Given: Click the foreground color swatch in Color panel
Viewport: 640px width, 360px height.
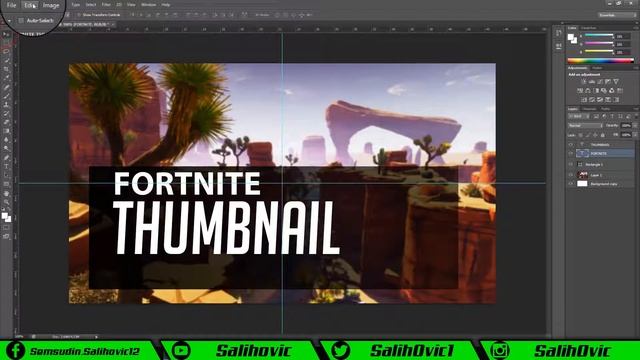Looking at the screenshot, I should point(571,37).
